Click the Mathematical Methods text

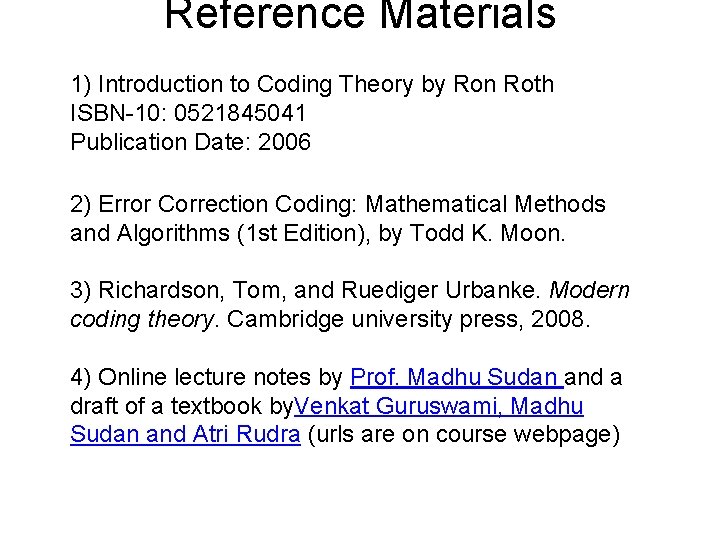pos(486,204)
